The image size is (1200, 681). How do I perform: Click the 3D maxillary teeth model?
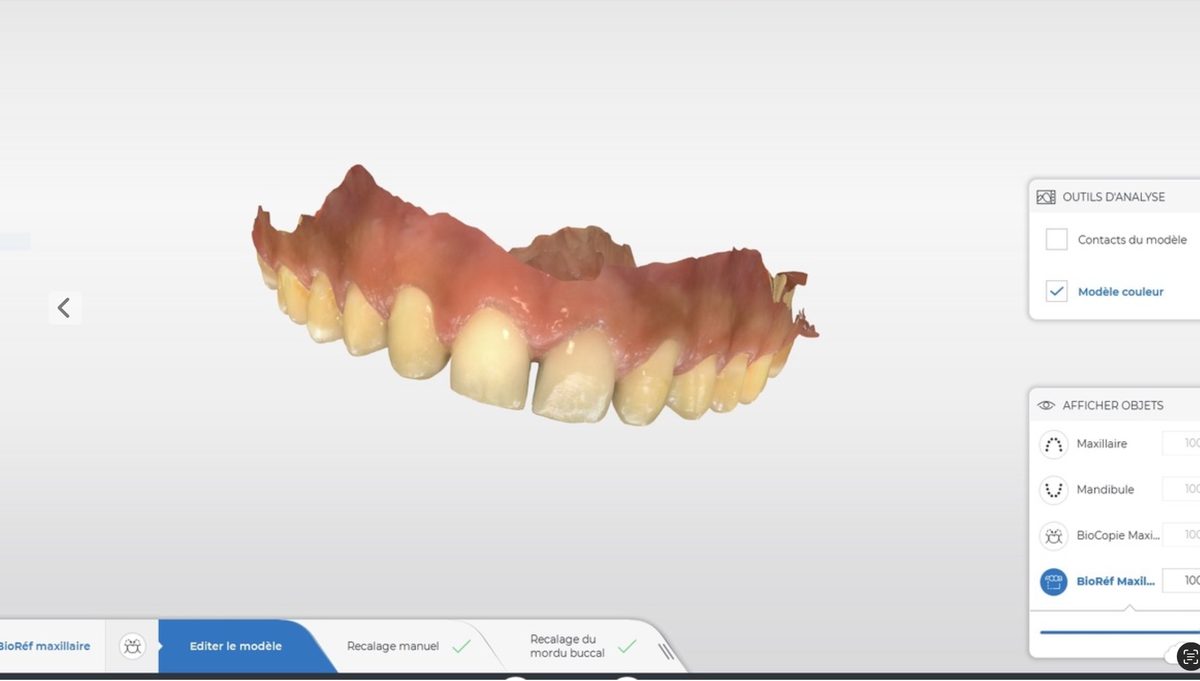(535, 295)
